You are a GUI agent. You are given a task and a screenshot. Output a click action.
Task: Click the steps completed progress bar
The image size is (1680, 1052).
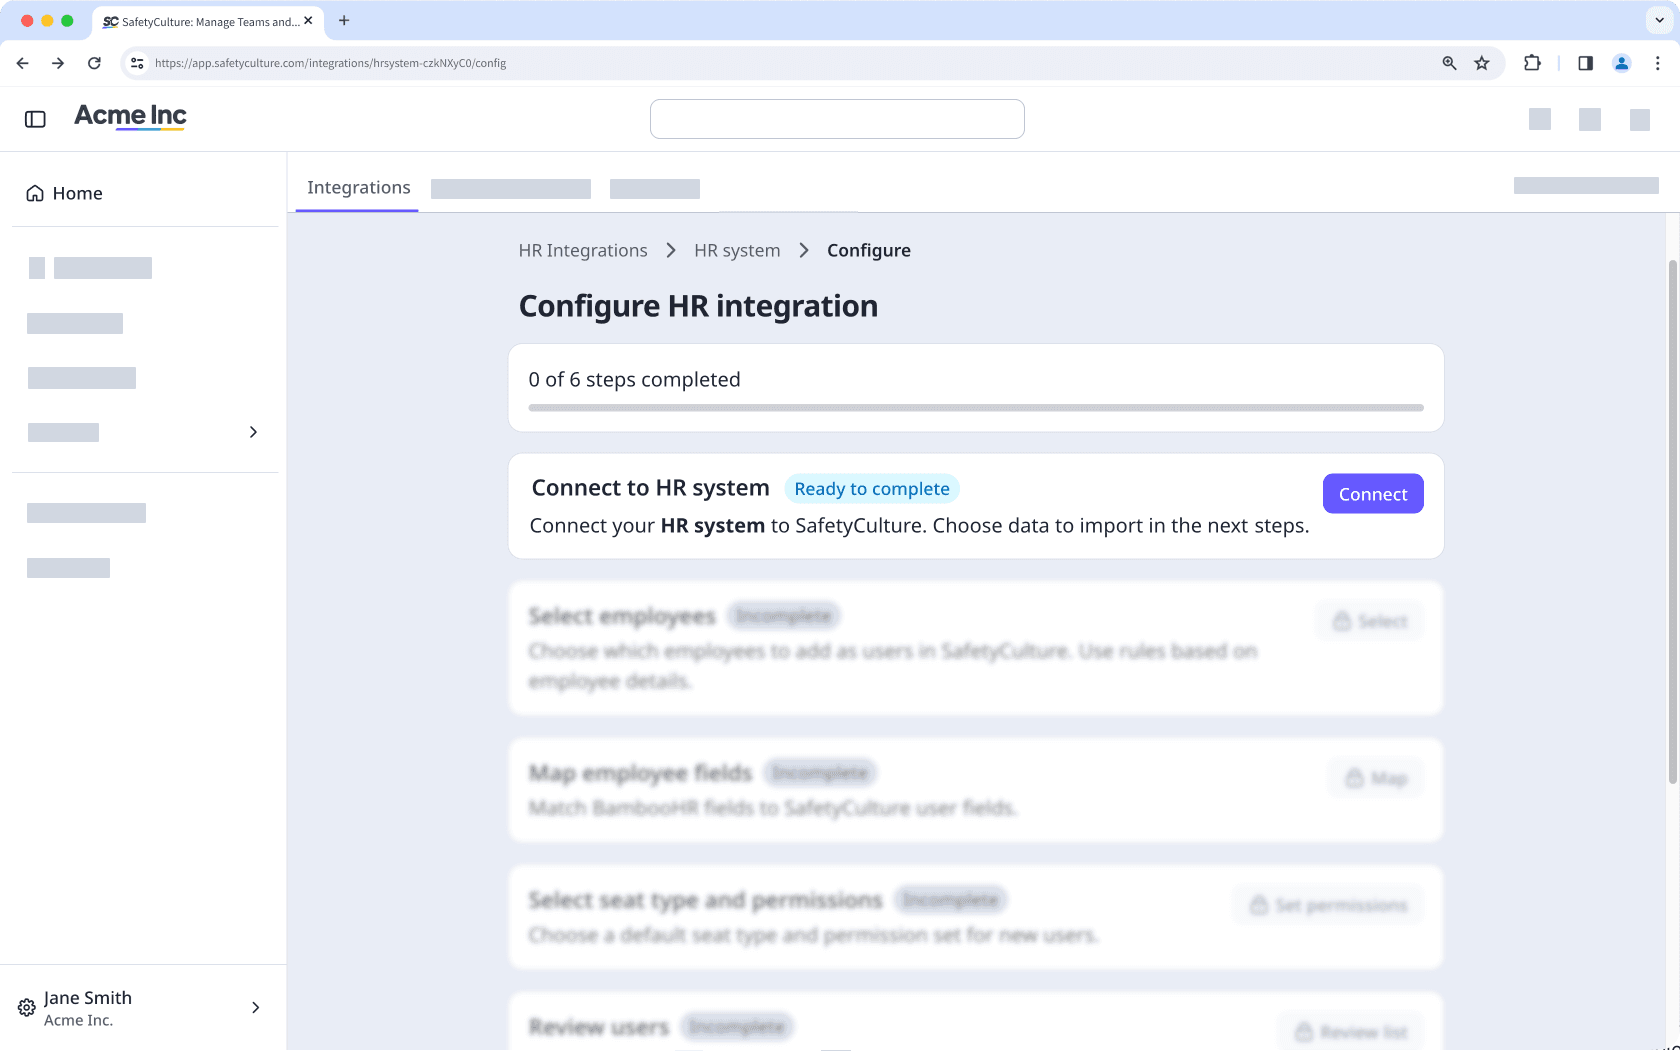976,408
